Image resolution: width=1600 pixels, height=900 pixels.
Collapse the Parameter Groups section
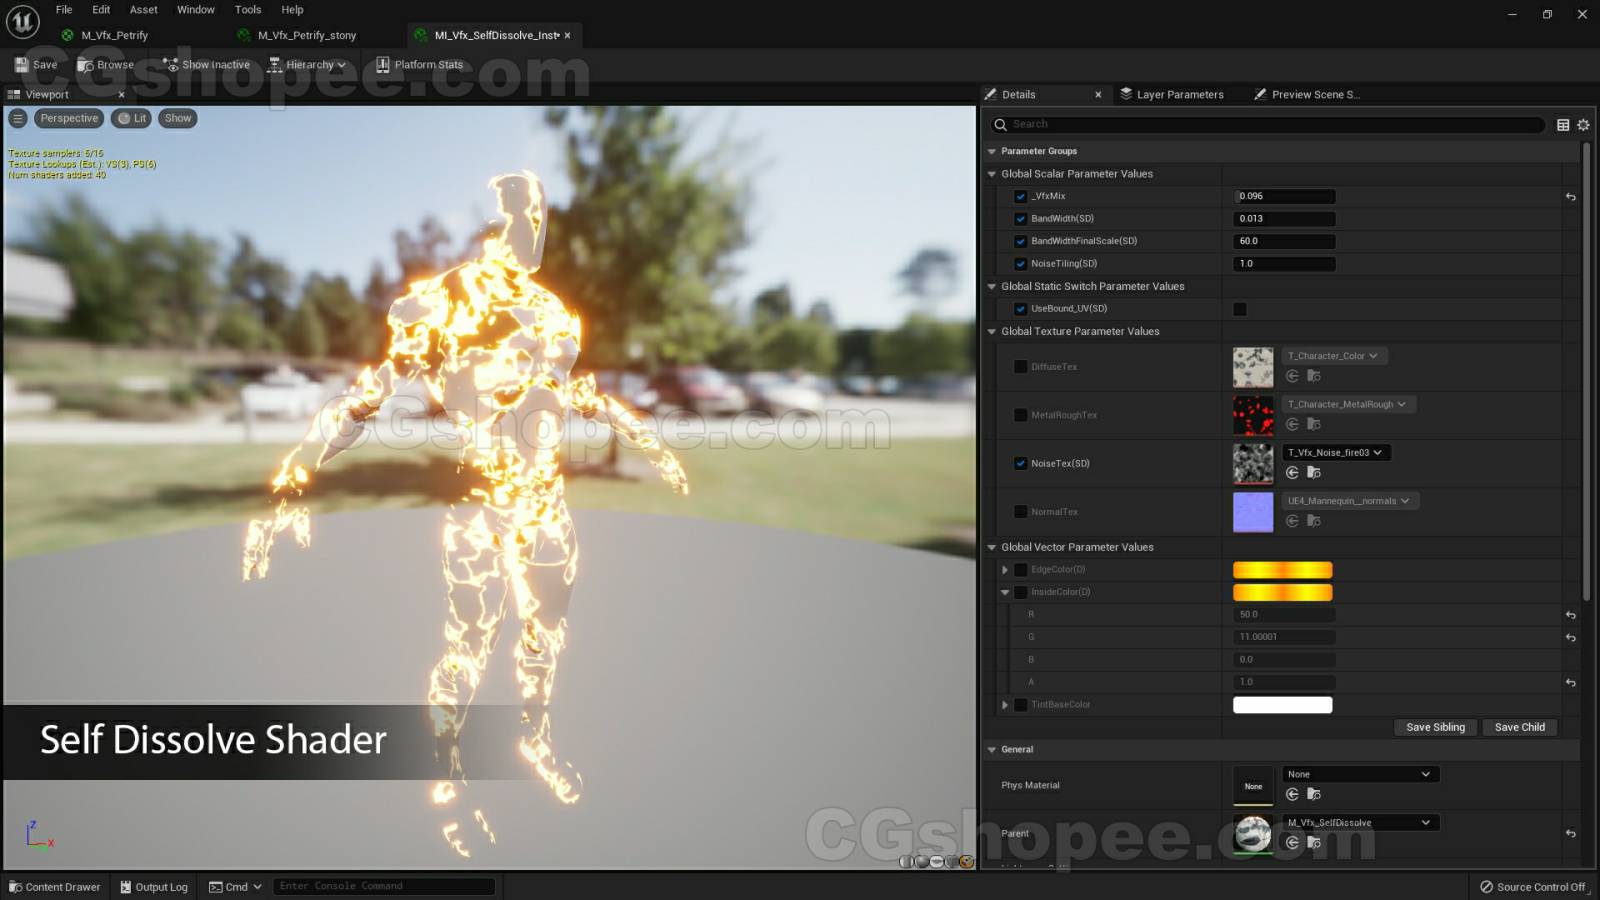(x=992, y=151)
